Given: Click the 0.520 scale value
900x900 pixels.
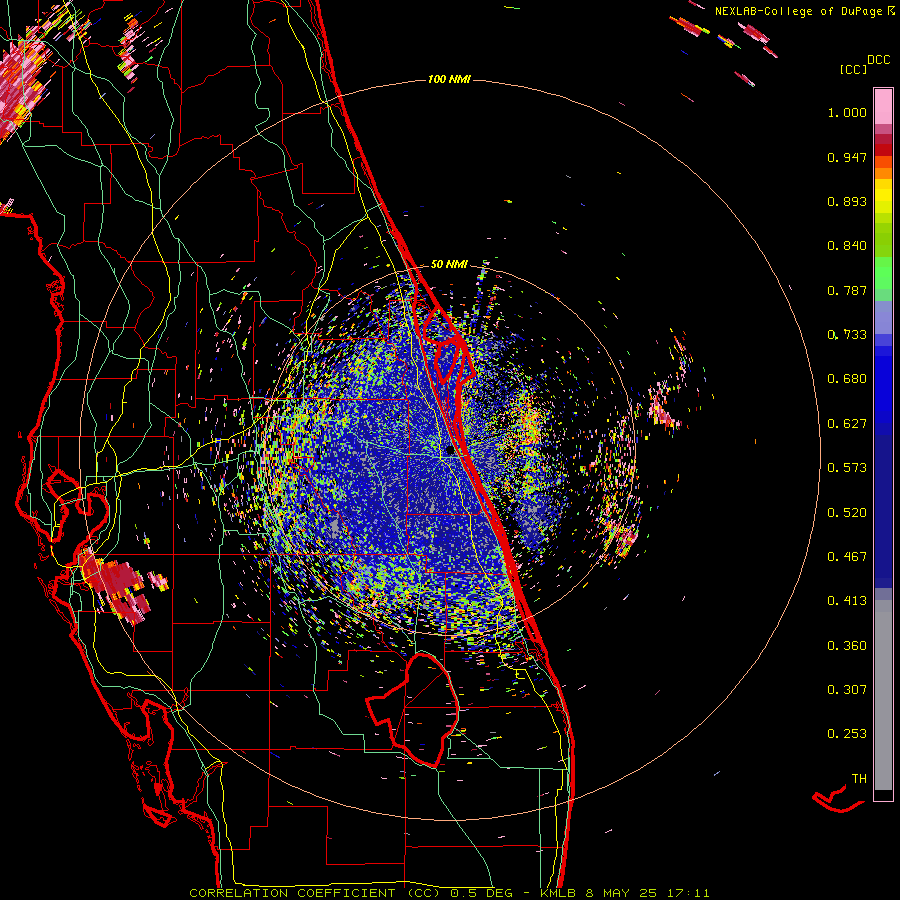Looking at the screenshot, I should point(847,513).
